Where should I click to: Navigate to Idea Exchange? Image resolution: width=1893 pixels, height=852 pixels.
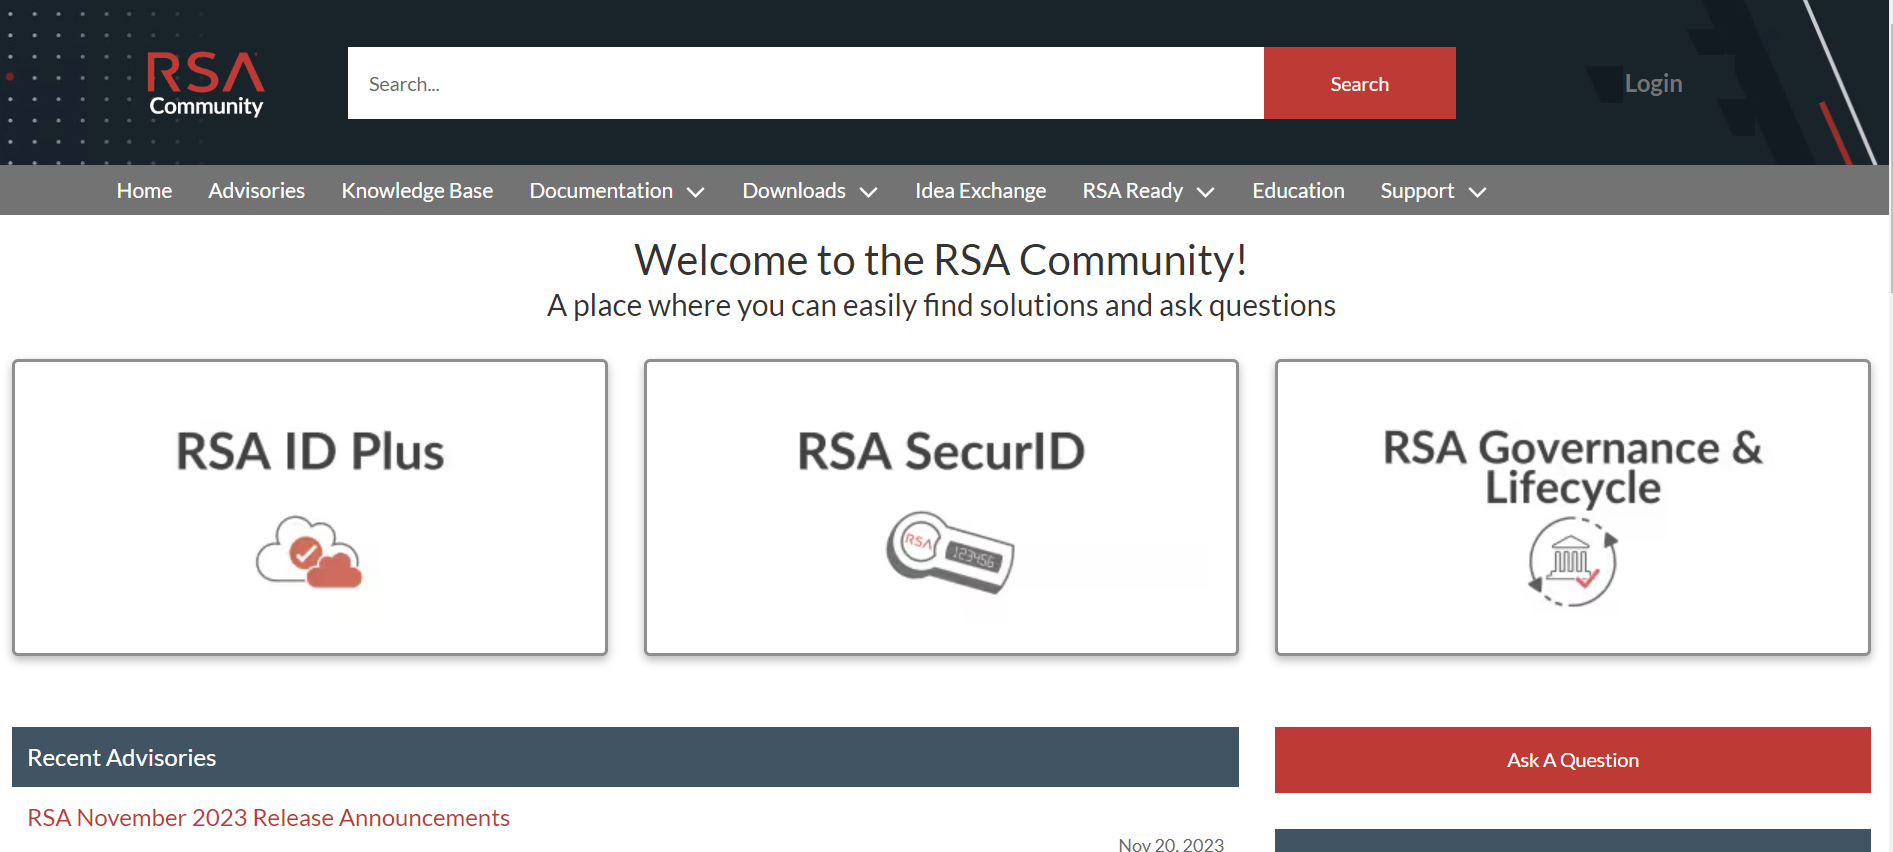[x=980, y=191]
